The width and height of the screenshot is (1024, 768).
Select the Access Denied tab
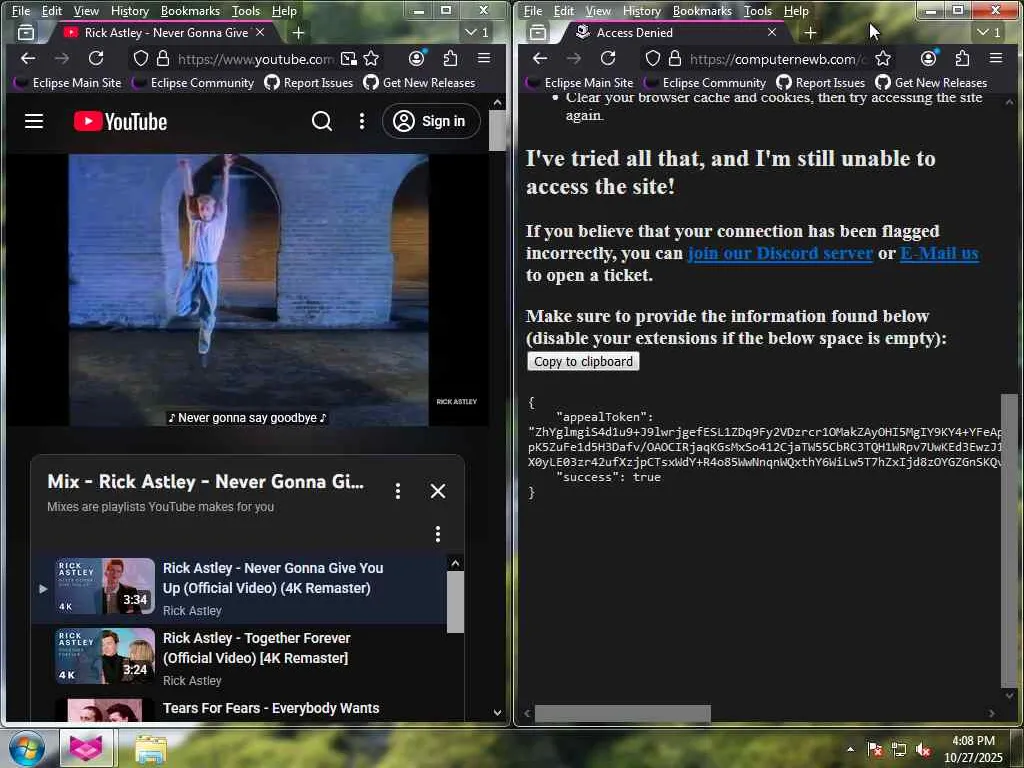[673, 33]
